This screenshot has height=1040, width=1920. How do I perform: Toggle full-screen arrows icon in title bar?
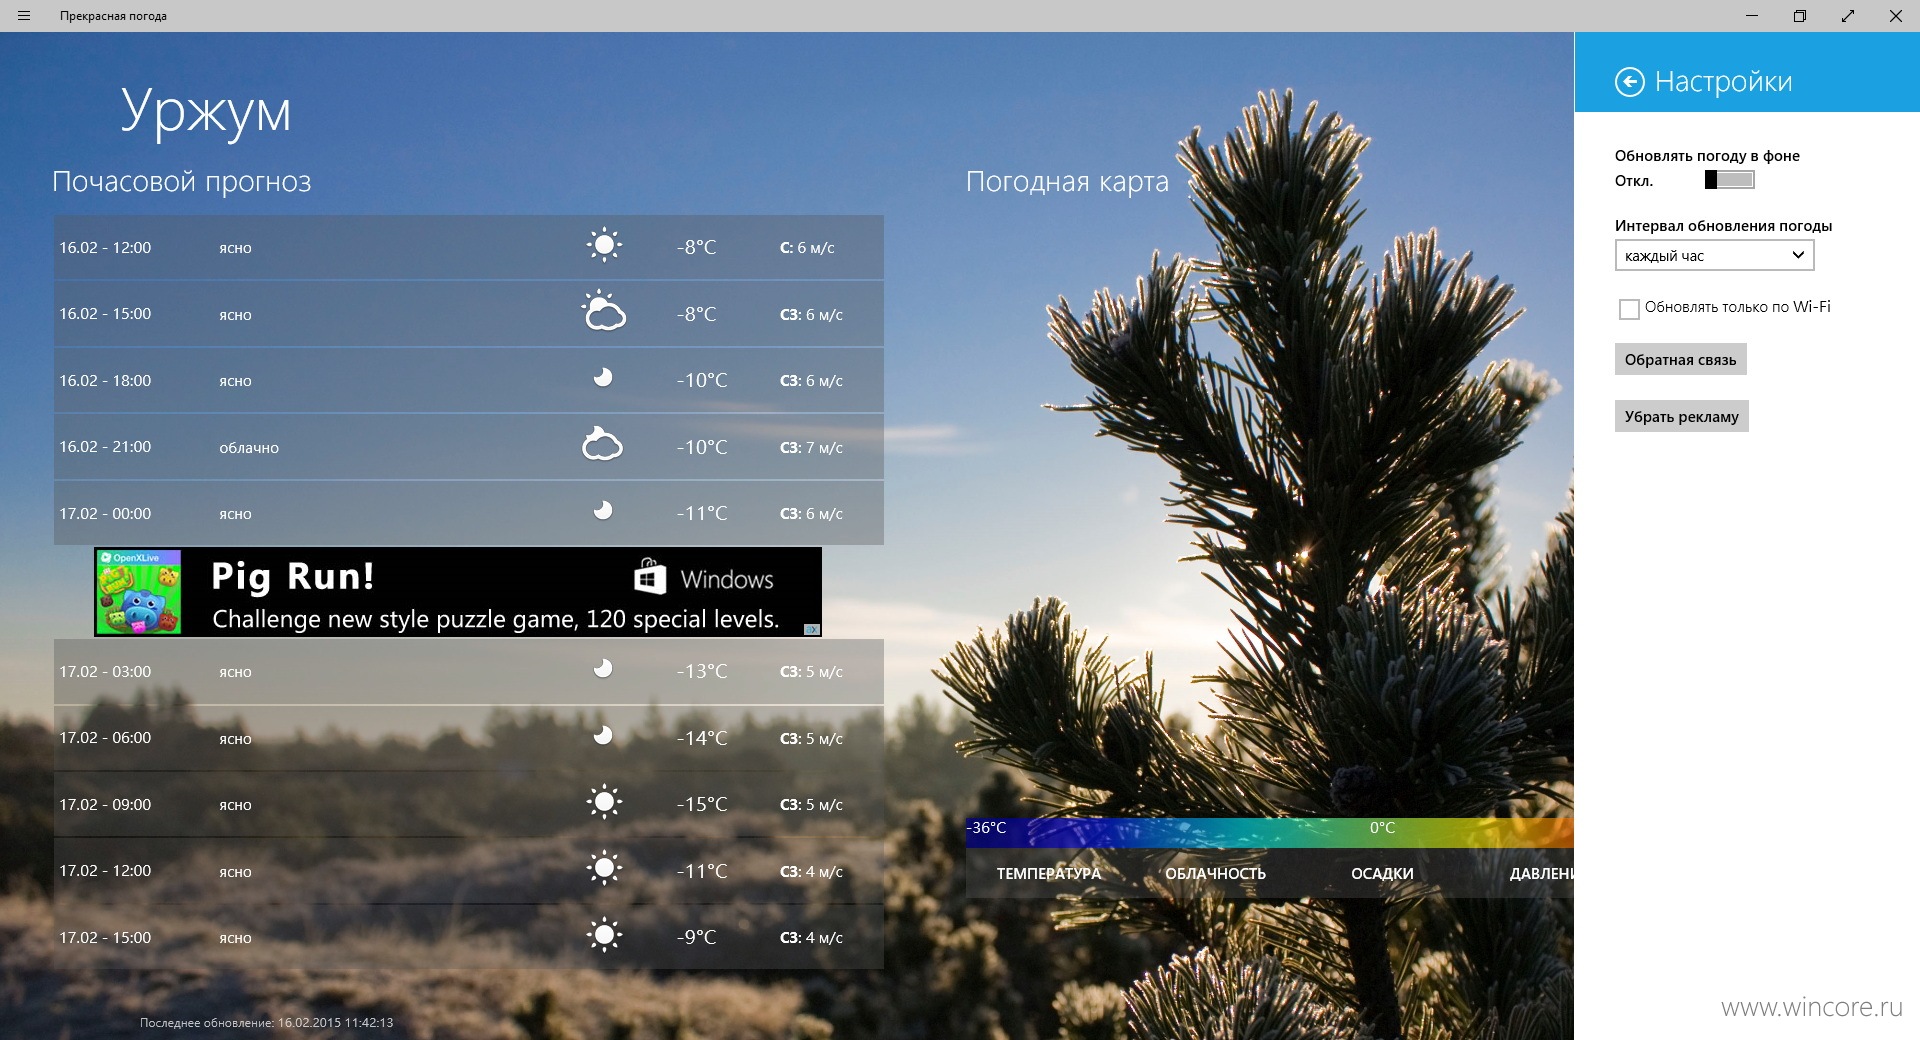pos(1848,16)
